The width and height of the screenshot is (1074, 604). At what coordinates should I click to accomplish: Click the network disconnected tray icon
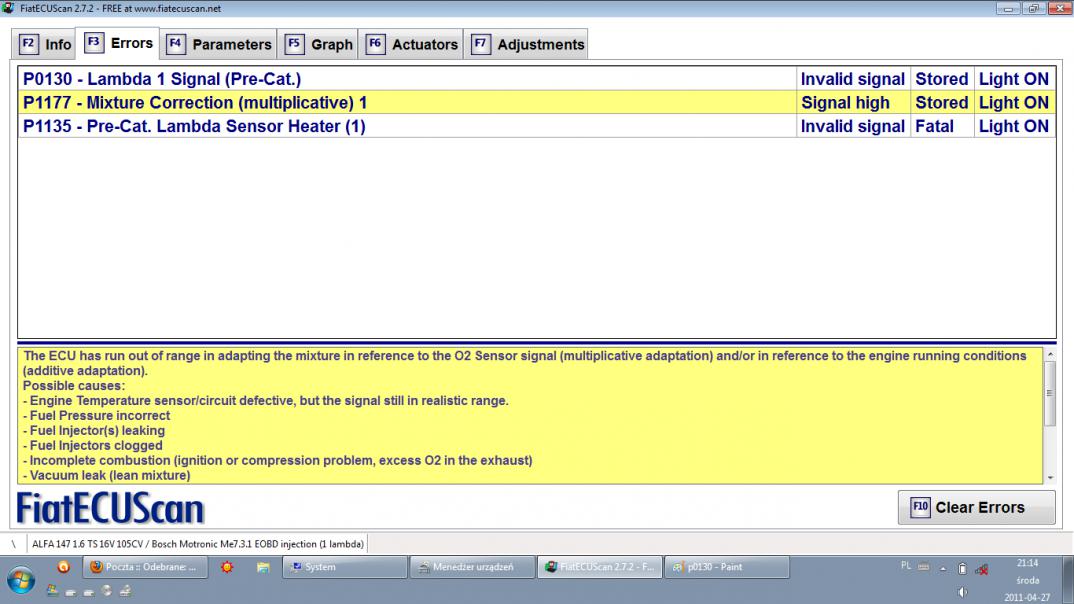coord(982,568)
